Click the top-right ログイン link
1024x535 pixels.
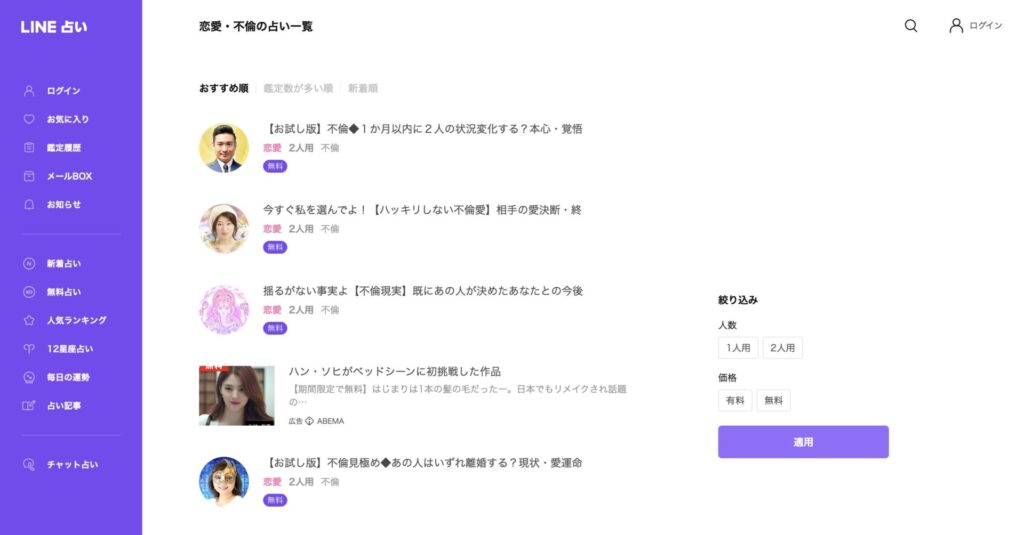tap(985, 25)
